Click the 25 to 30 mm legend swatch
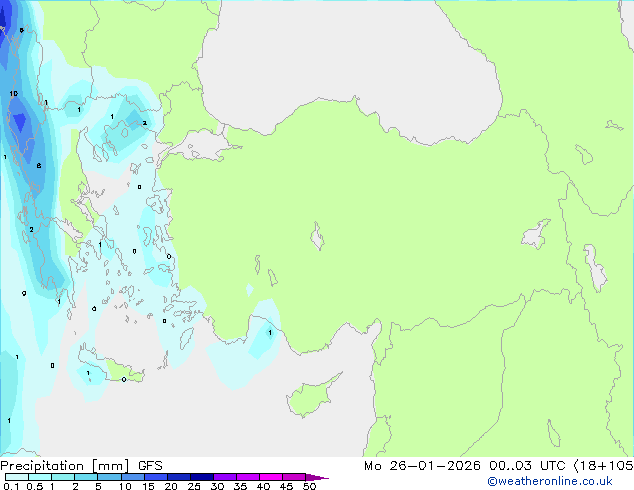 [x=201, y=477]
